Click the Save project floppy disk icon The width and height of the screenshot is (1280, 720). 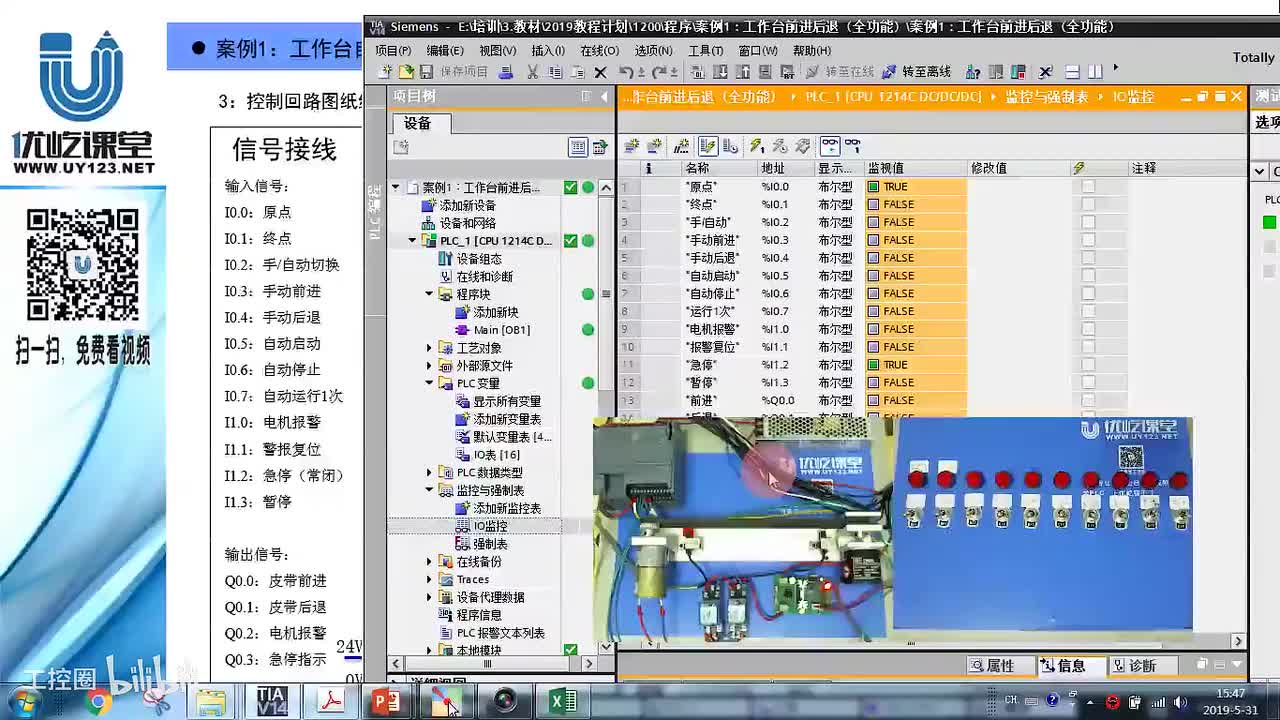pyautogui.click(x=426, y=72)
